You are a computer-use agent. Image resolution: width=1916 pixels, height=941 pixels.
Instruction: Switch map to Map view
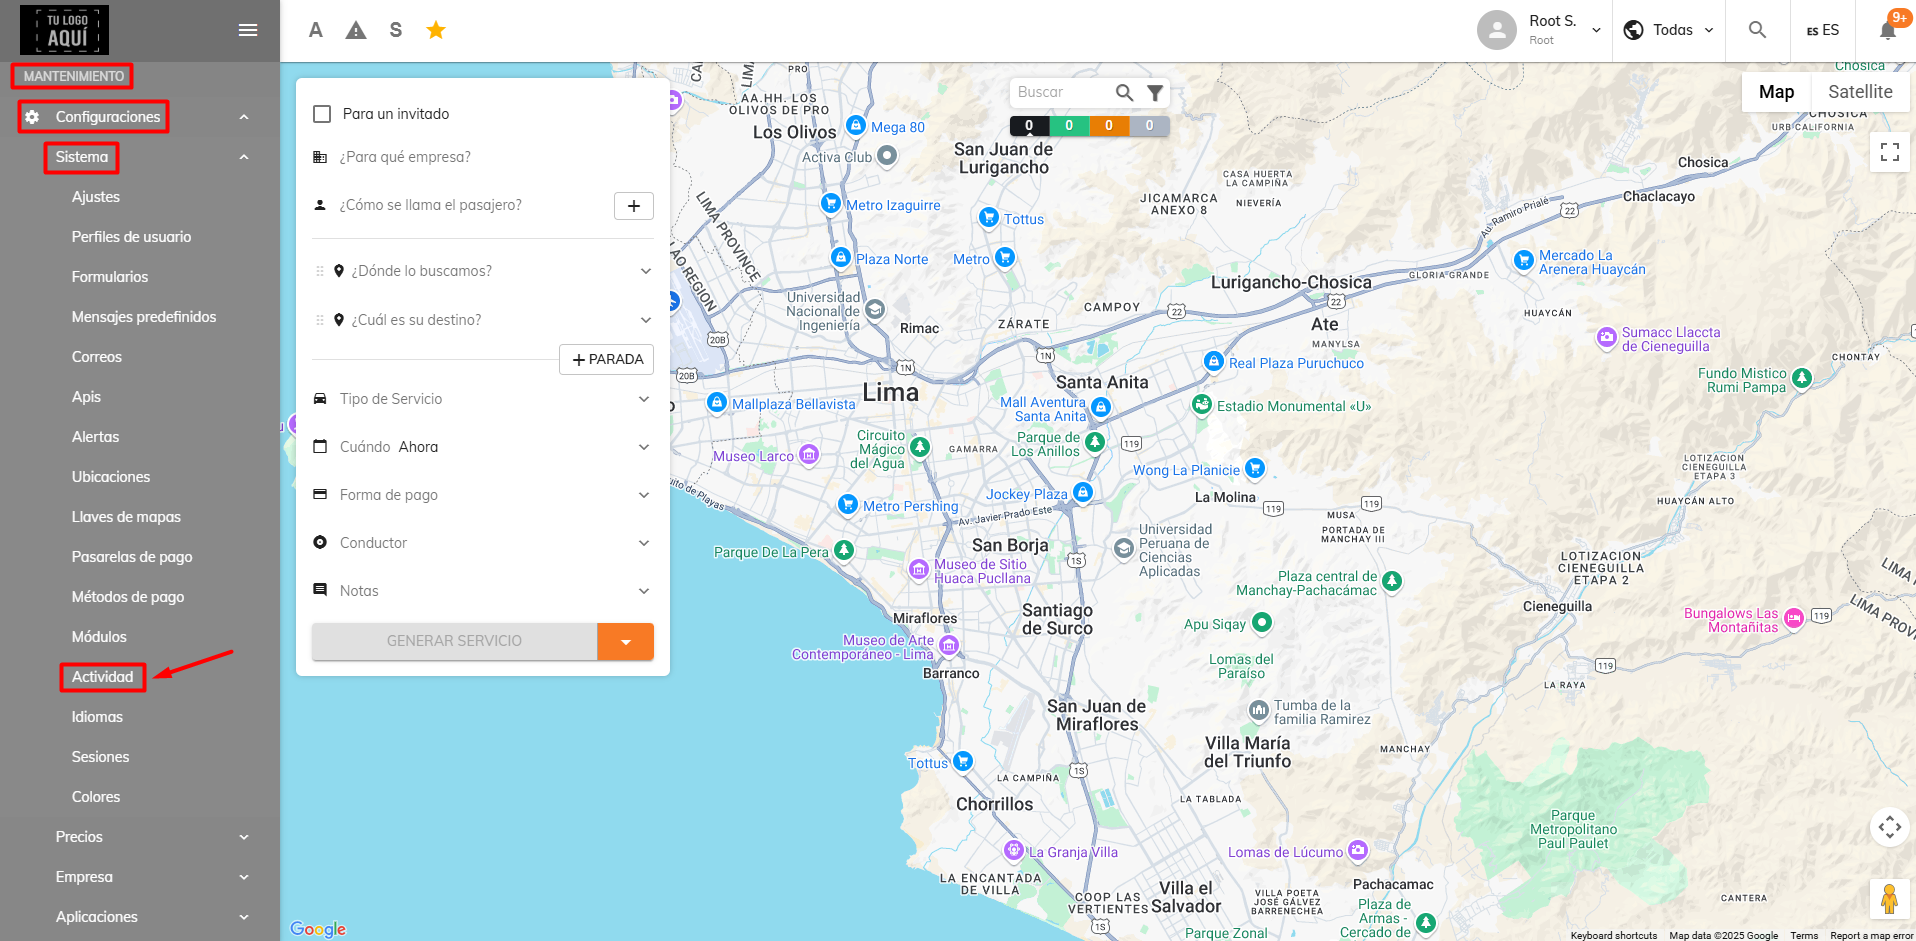tap(1776, 92)
